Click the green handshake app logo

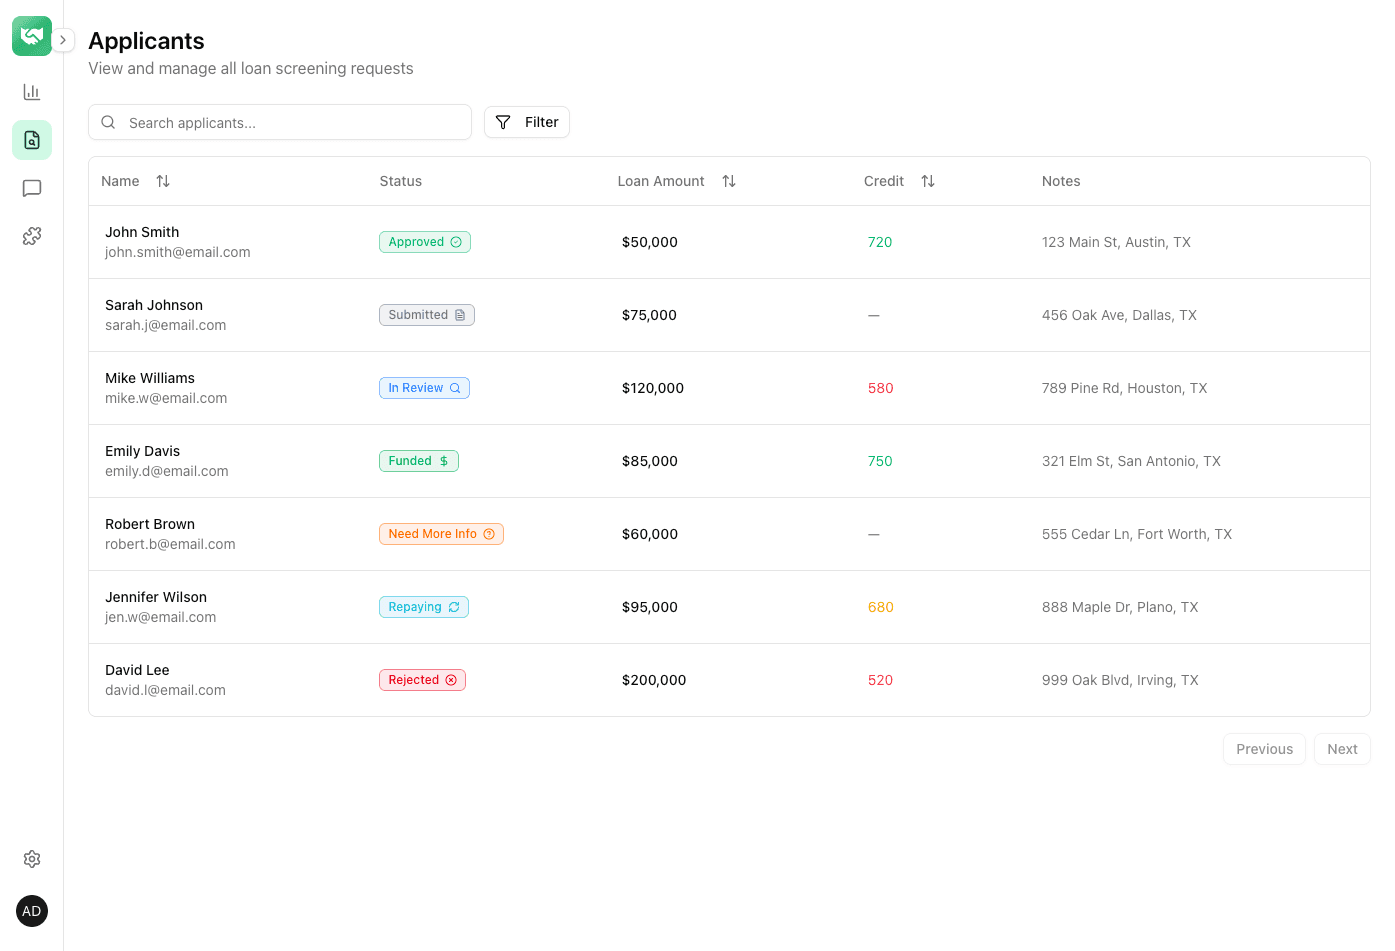(32, 36)
